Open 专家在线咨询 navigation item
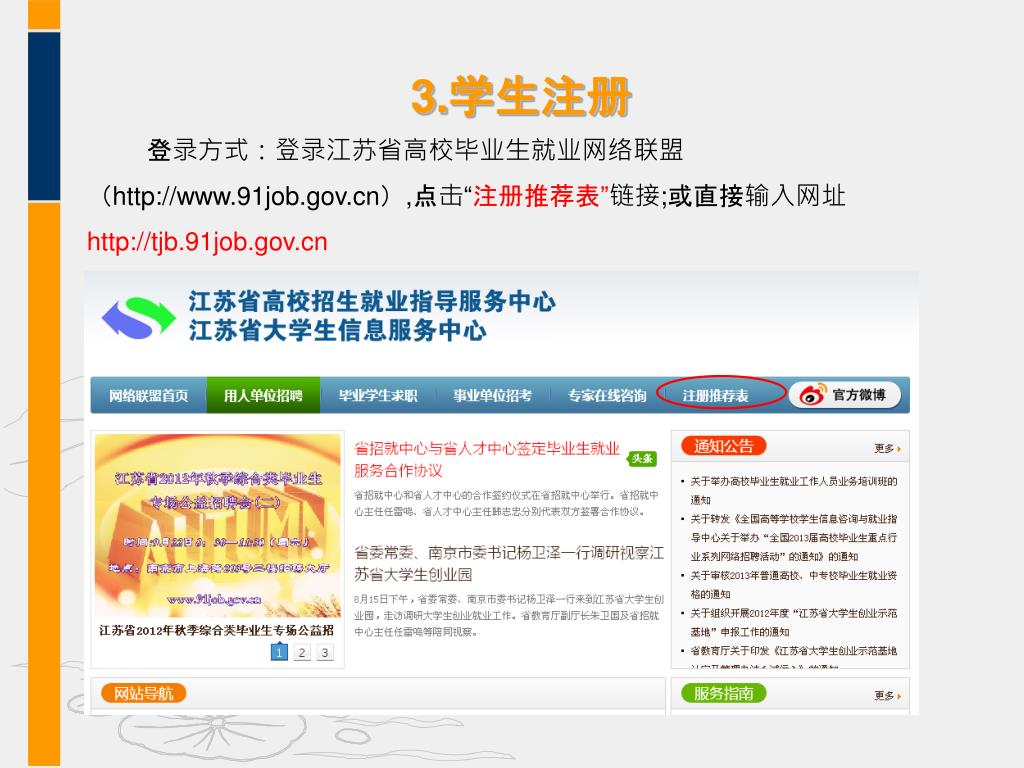This screenshot has width=1024, height=768. coord(607,395)
